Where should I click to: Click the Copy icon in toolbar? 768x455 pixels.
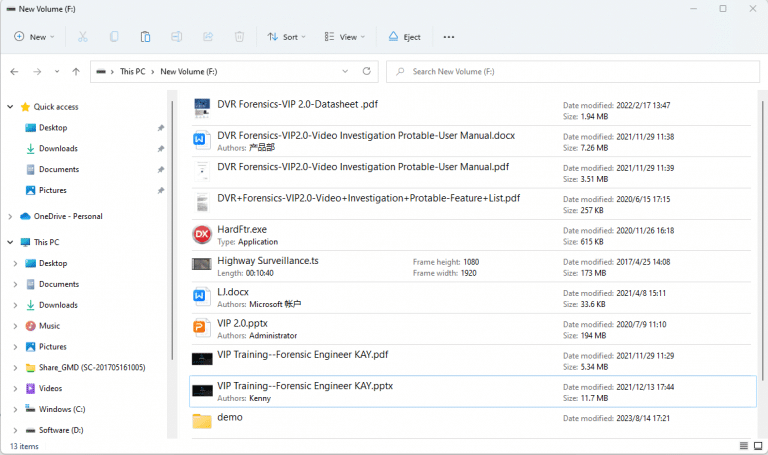tap(114, 37)
